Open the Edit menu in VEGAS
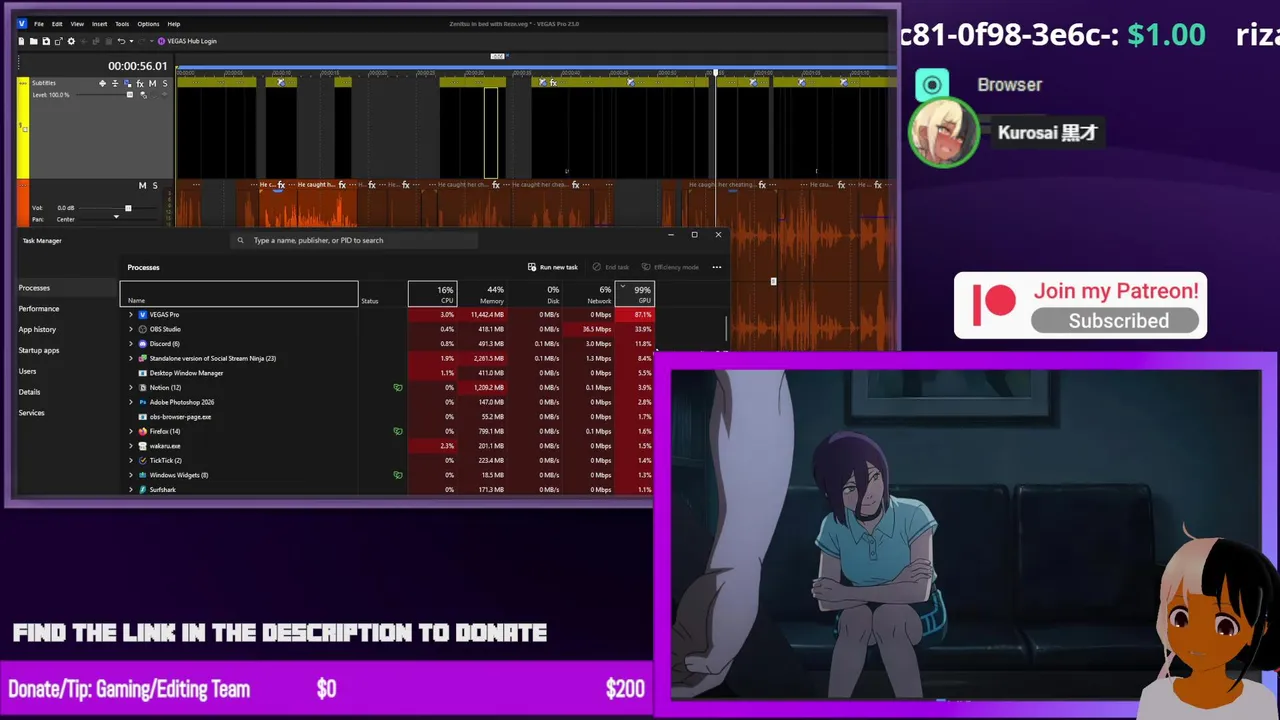Viewport: 1280px width, 720px height. [57, 23]
